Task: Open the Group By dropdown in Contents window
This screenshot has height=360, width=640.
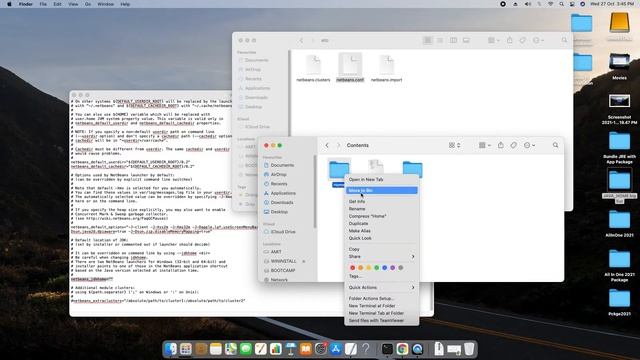Action: [484, 145]
